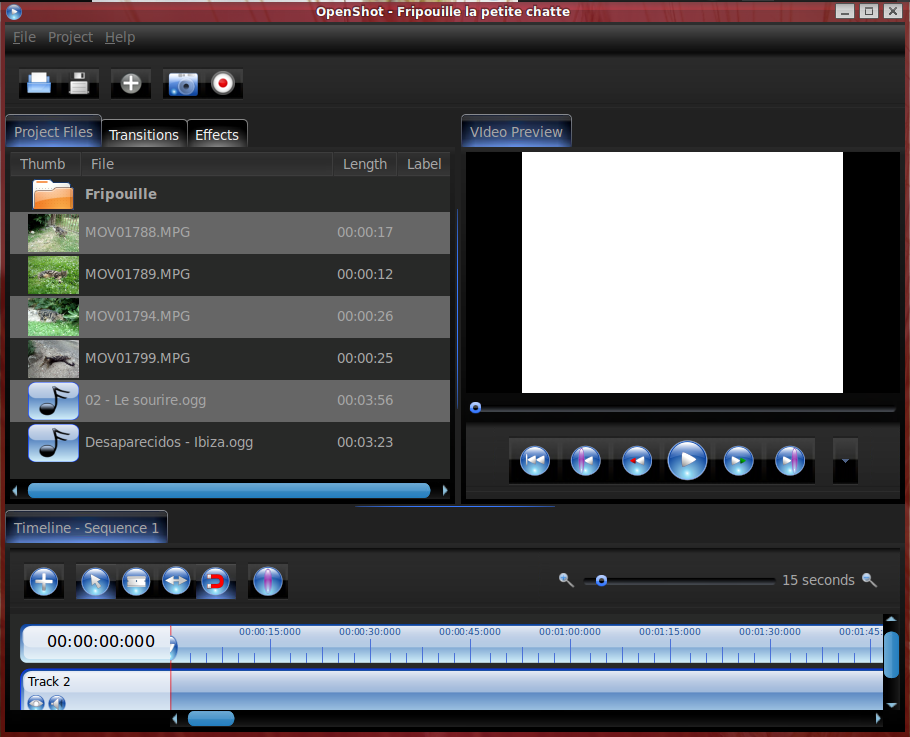
Task: Click the Length column header
Action: tap(364, 164)
